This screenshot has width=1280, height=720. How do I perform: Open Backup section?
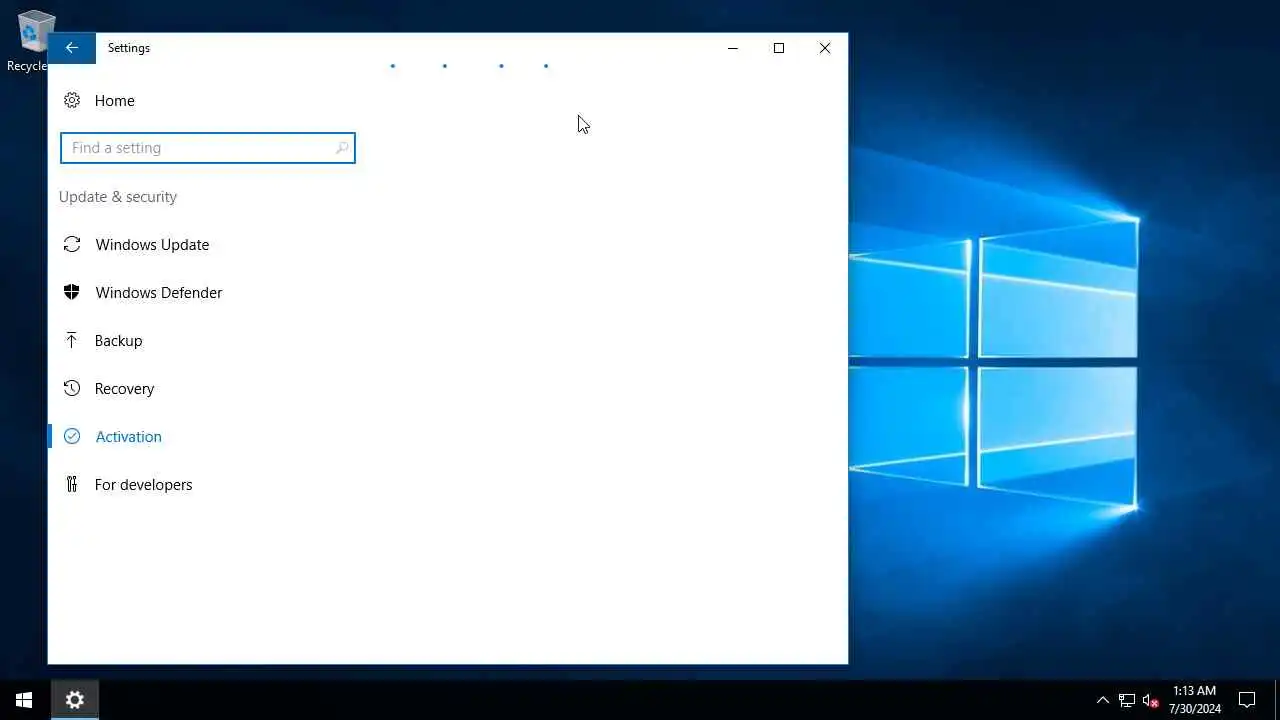[118, 340]
